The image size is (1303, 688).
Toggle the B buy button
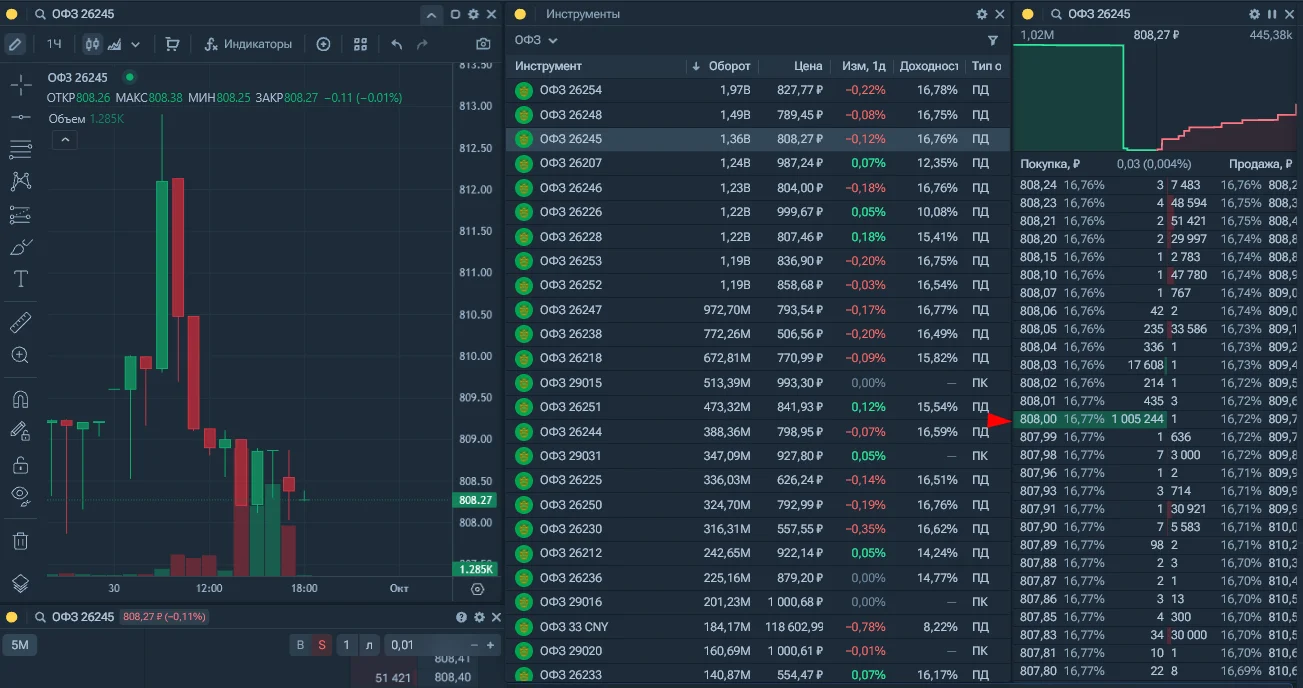click(x=300, y=645)
